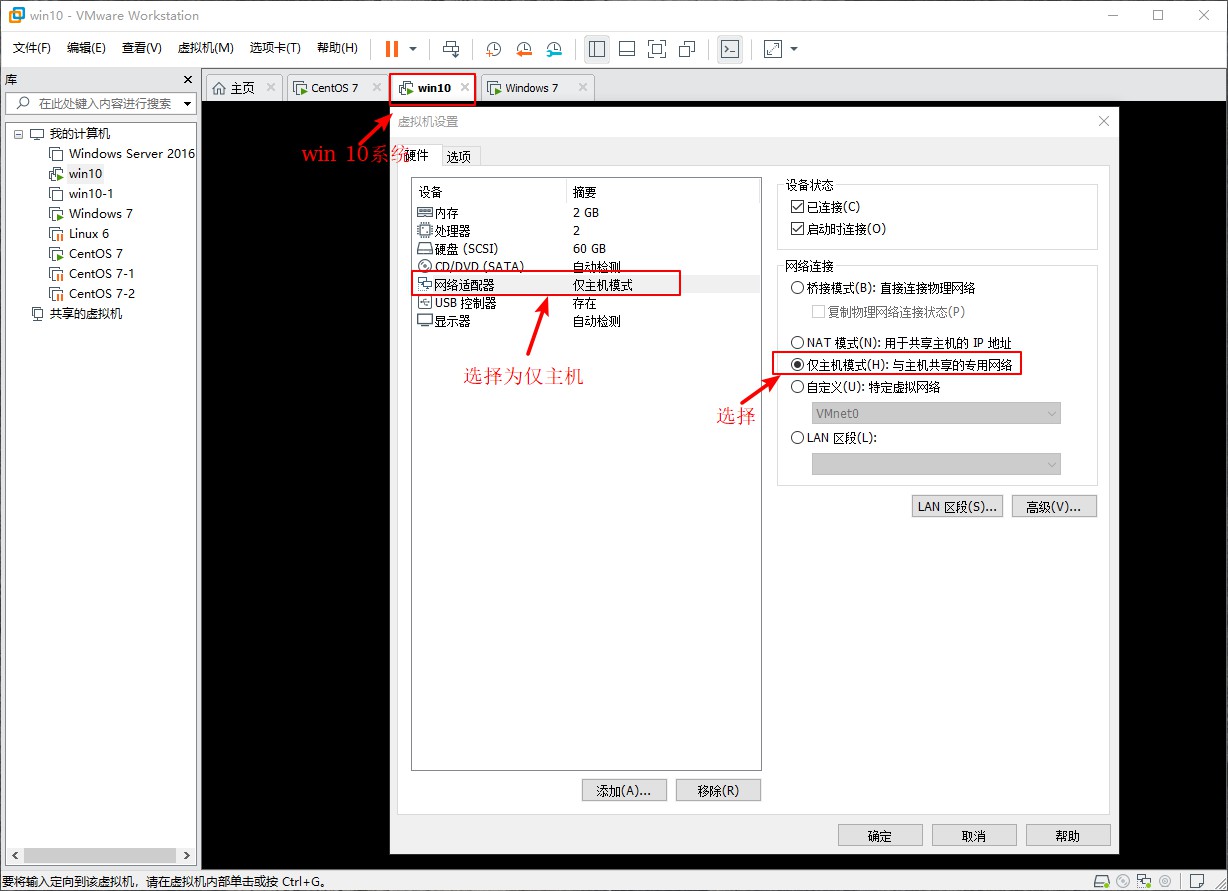Select win10-1 in the library tree
Screen dimensions: 1228x891
pyautogui.click(x=90, y=194)
